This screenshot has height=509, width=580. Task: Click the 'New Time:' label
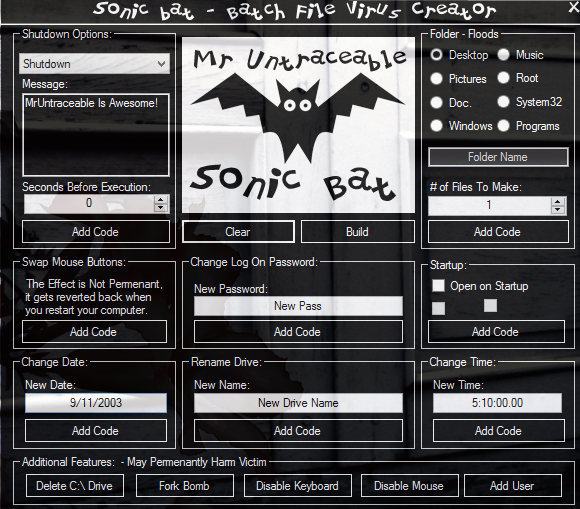[x=458, y=385]
